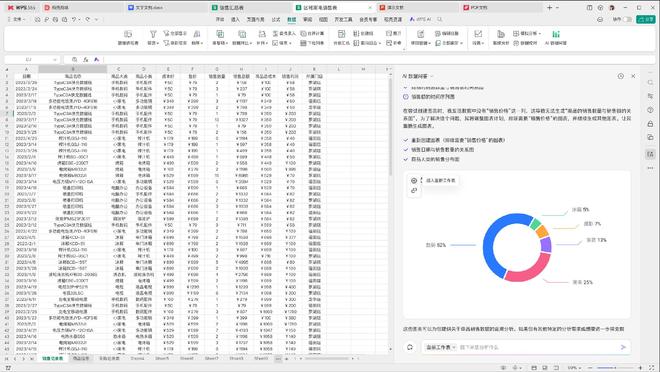Screen dimensions: 660x372
Task: Click the filter funnel icon
Action: (153, 34)
